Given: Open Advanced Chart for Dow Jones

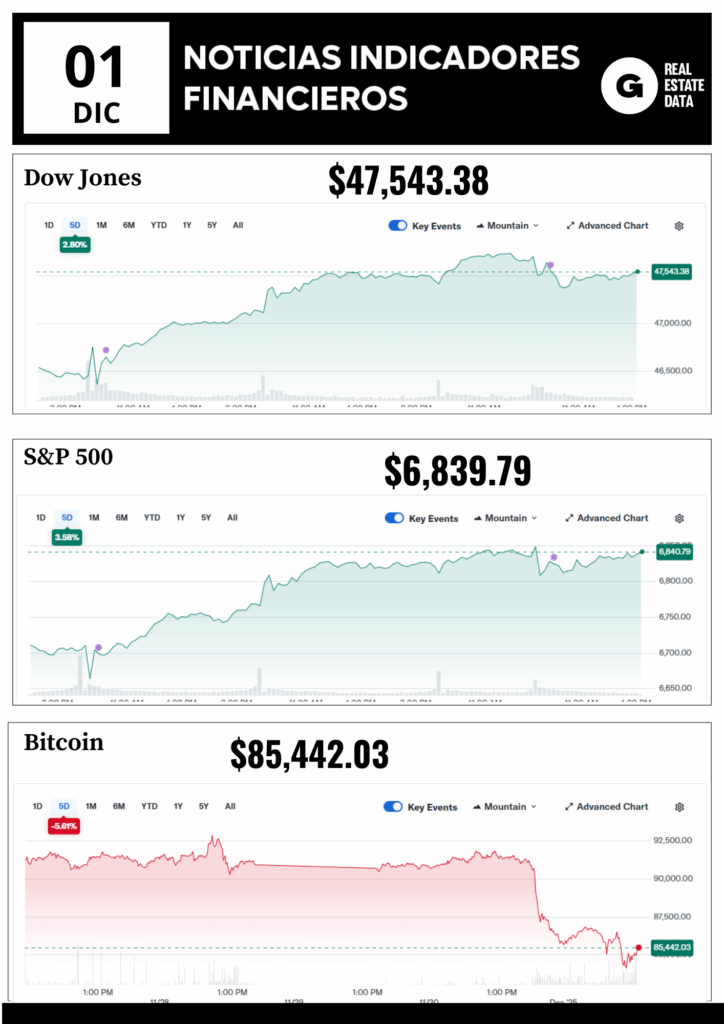Looking at the screenshot, I should [x=607, y=226].
